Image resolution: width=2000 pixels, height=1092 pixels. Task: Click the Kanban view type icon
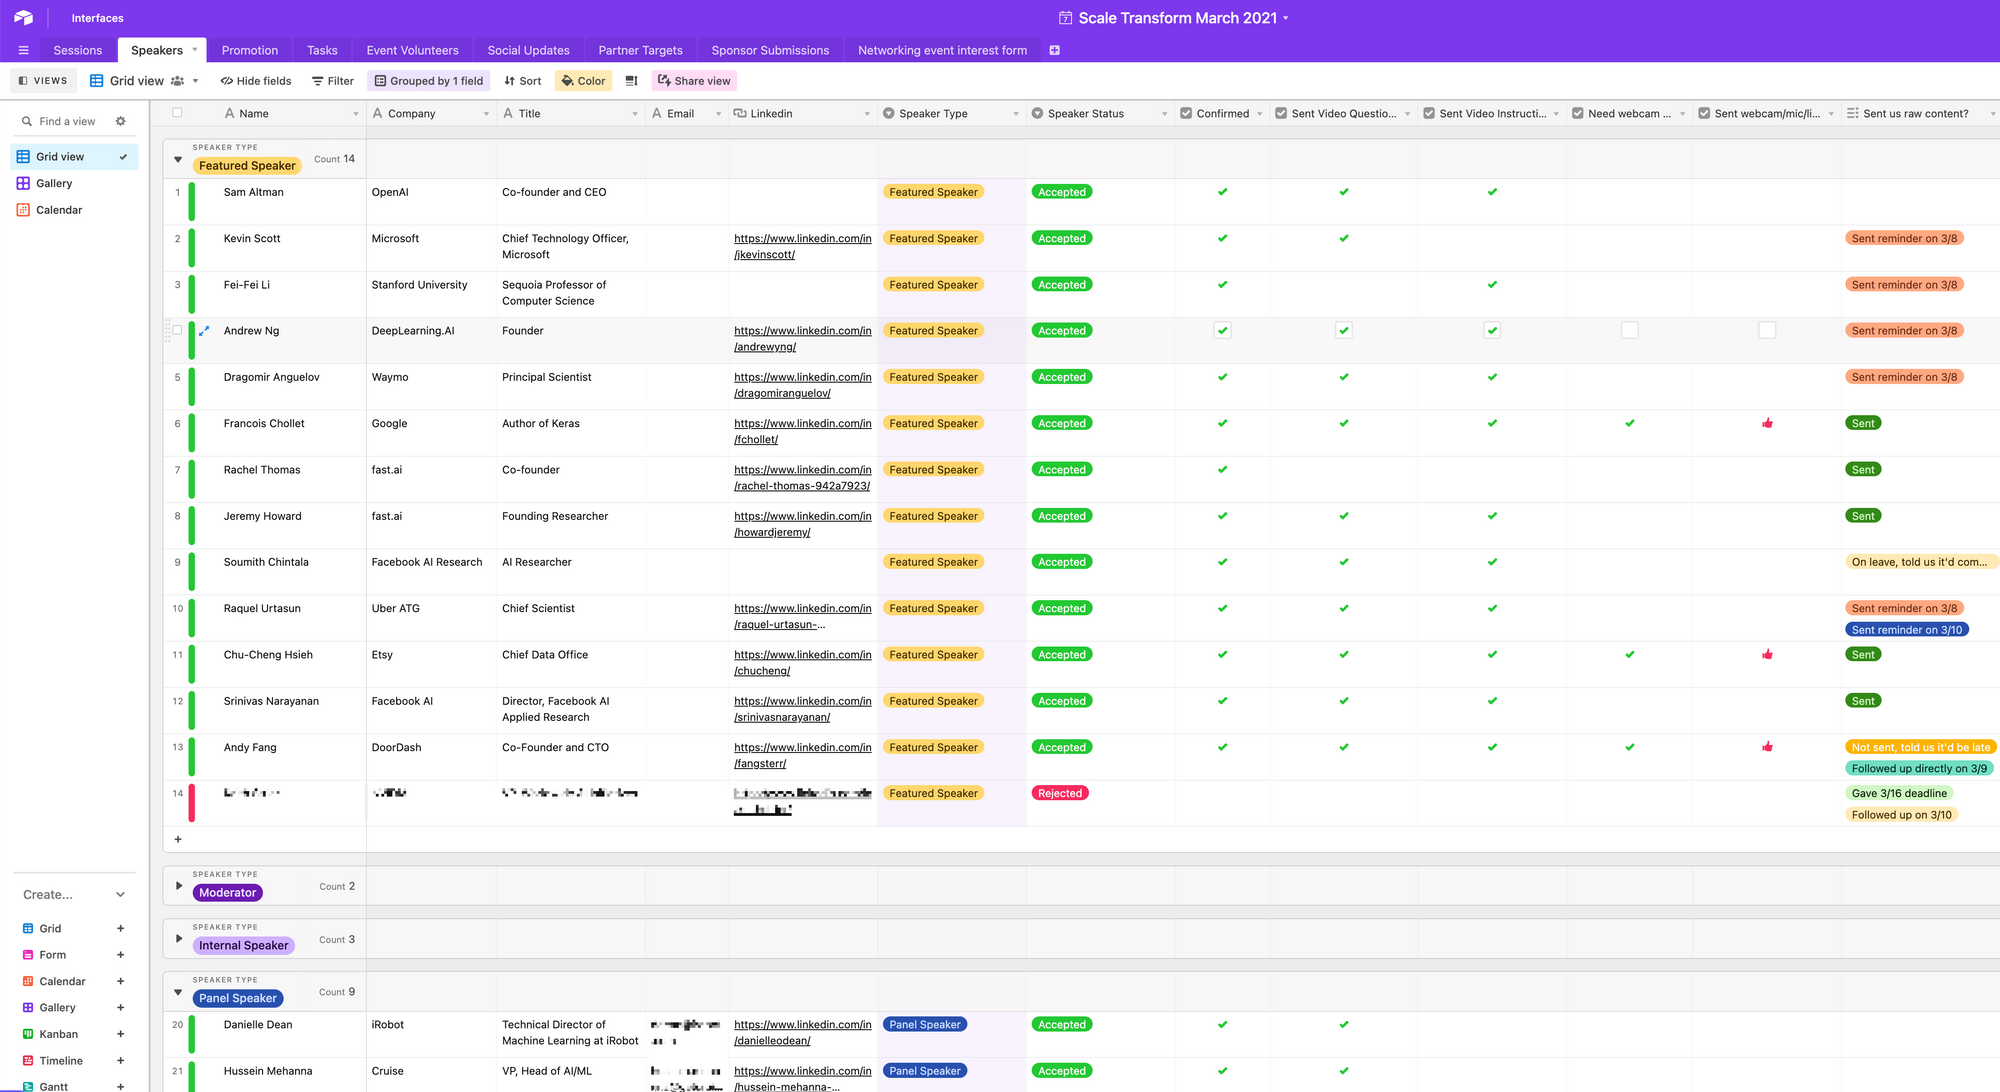tap(28, 1034)
